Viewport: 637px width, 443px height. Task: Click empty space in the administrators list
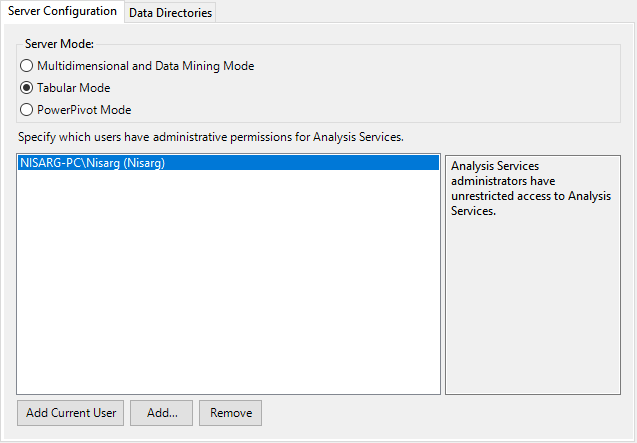tap(228, 290)
